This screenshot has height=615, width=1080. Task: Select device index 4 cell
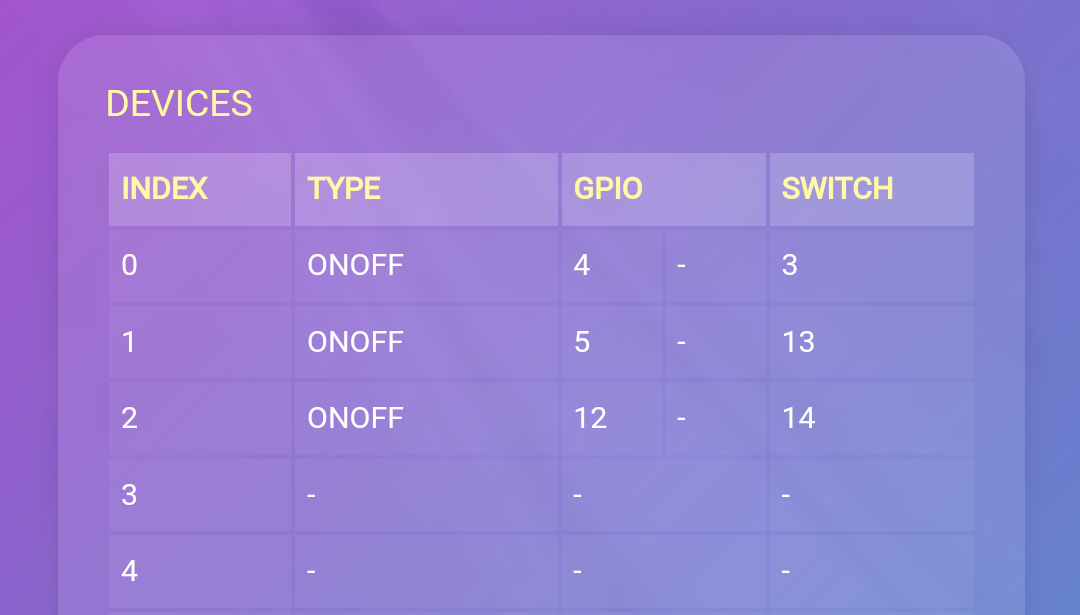(x=130, y=571)
